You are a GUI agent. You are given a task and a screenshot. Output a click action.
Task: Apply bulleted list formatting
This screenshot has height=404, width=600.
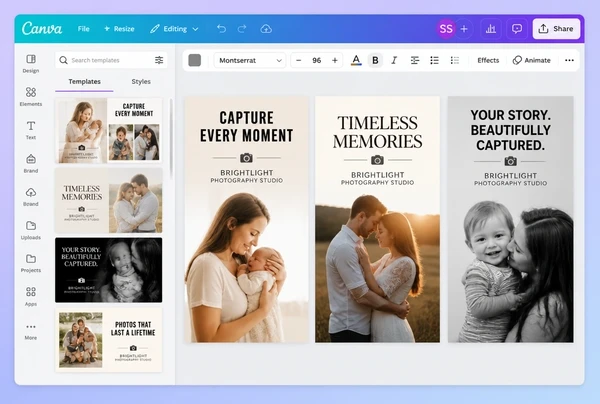coord(434,60)
